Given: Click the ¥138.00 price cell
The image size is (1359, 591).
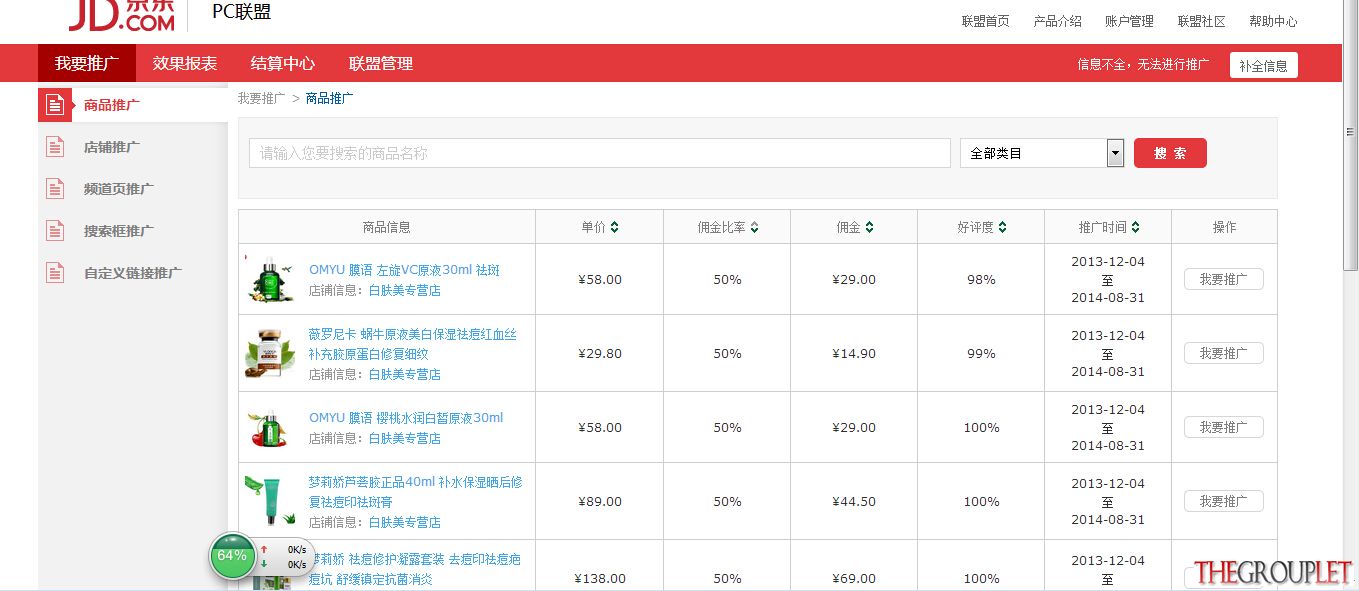Looking at the screenshot, I should [x=600, y=578].
